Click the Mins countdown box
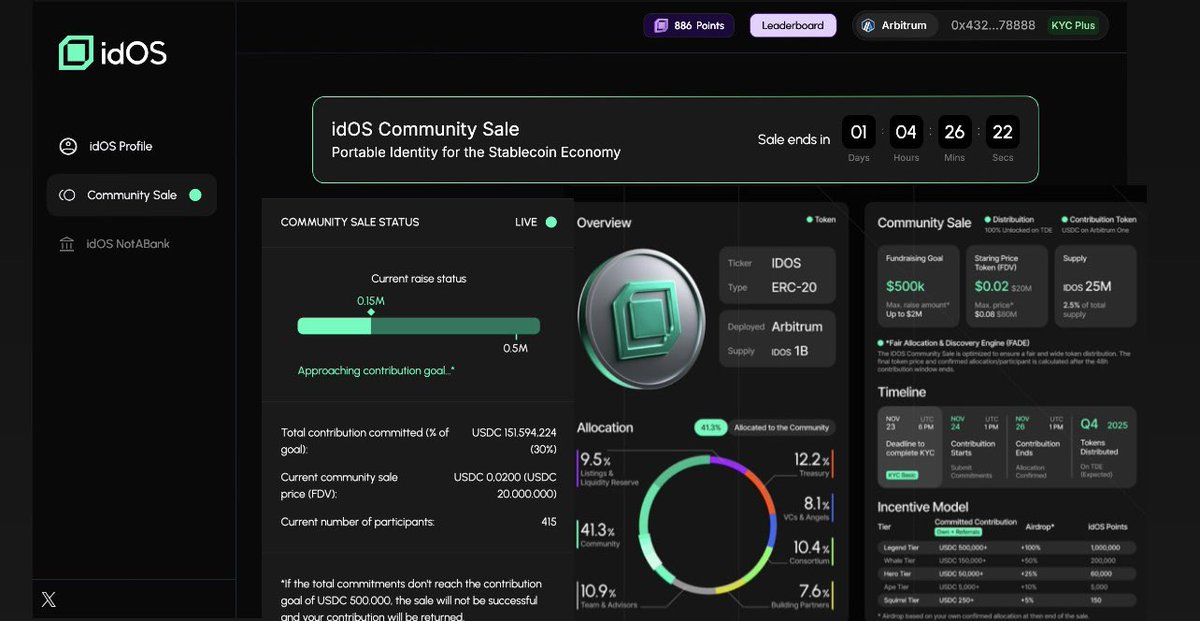Screen dimensions: 1200x621 (x=955, y=132)
